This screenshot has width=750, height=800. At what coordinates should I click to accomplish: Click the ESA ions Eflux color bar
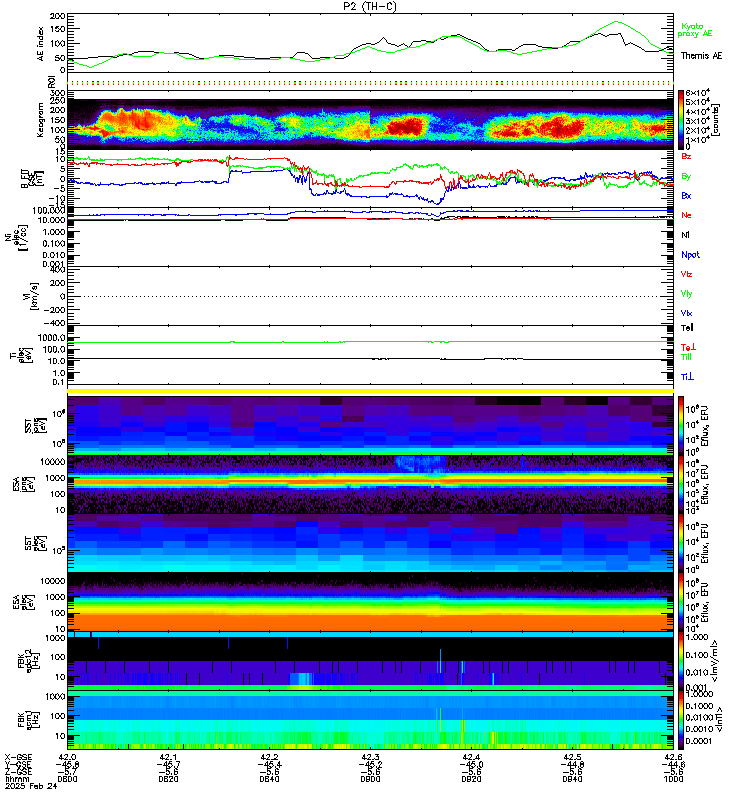click(x=681, y=484)
